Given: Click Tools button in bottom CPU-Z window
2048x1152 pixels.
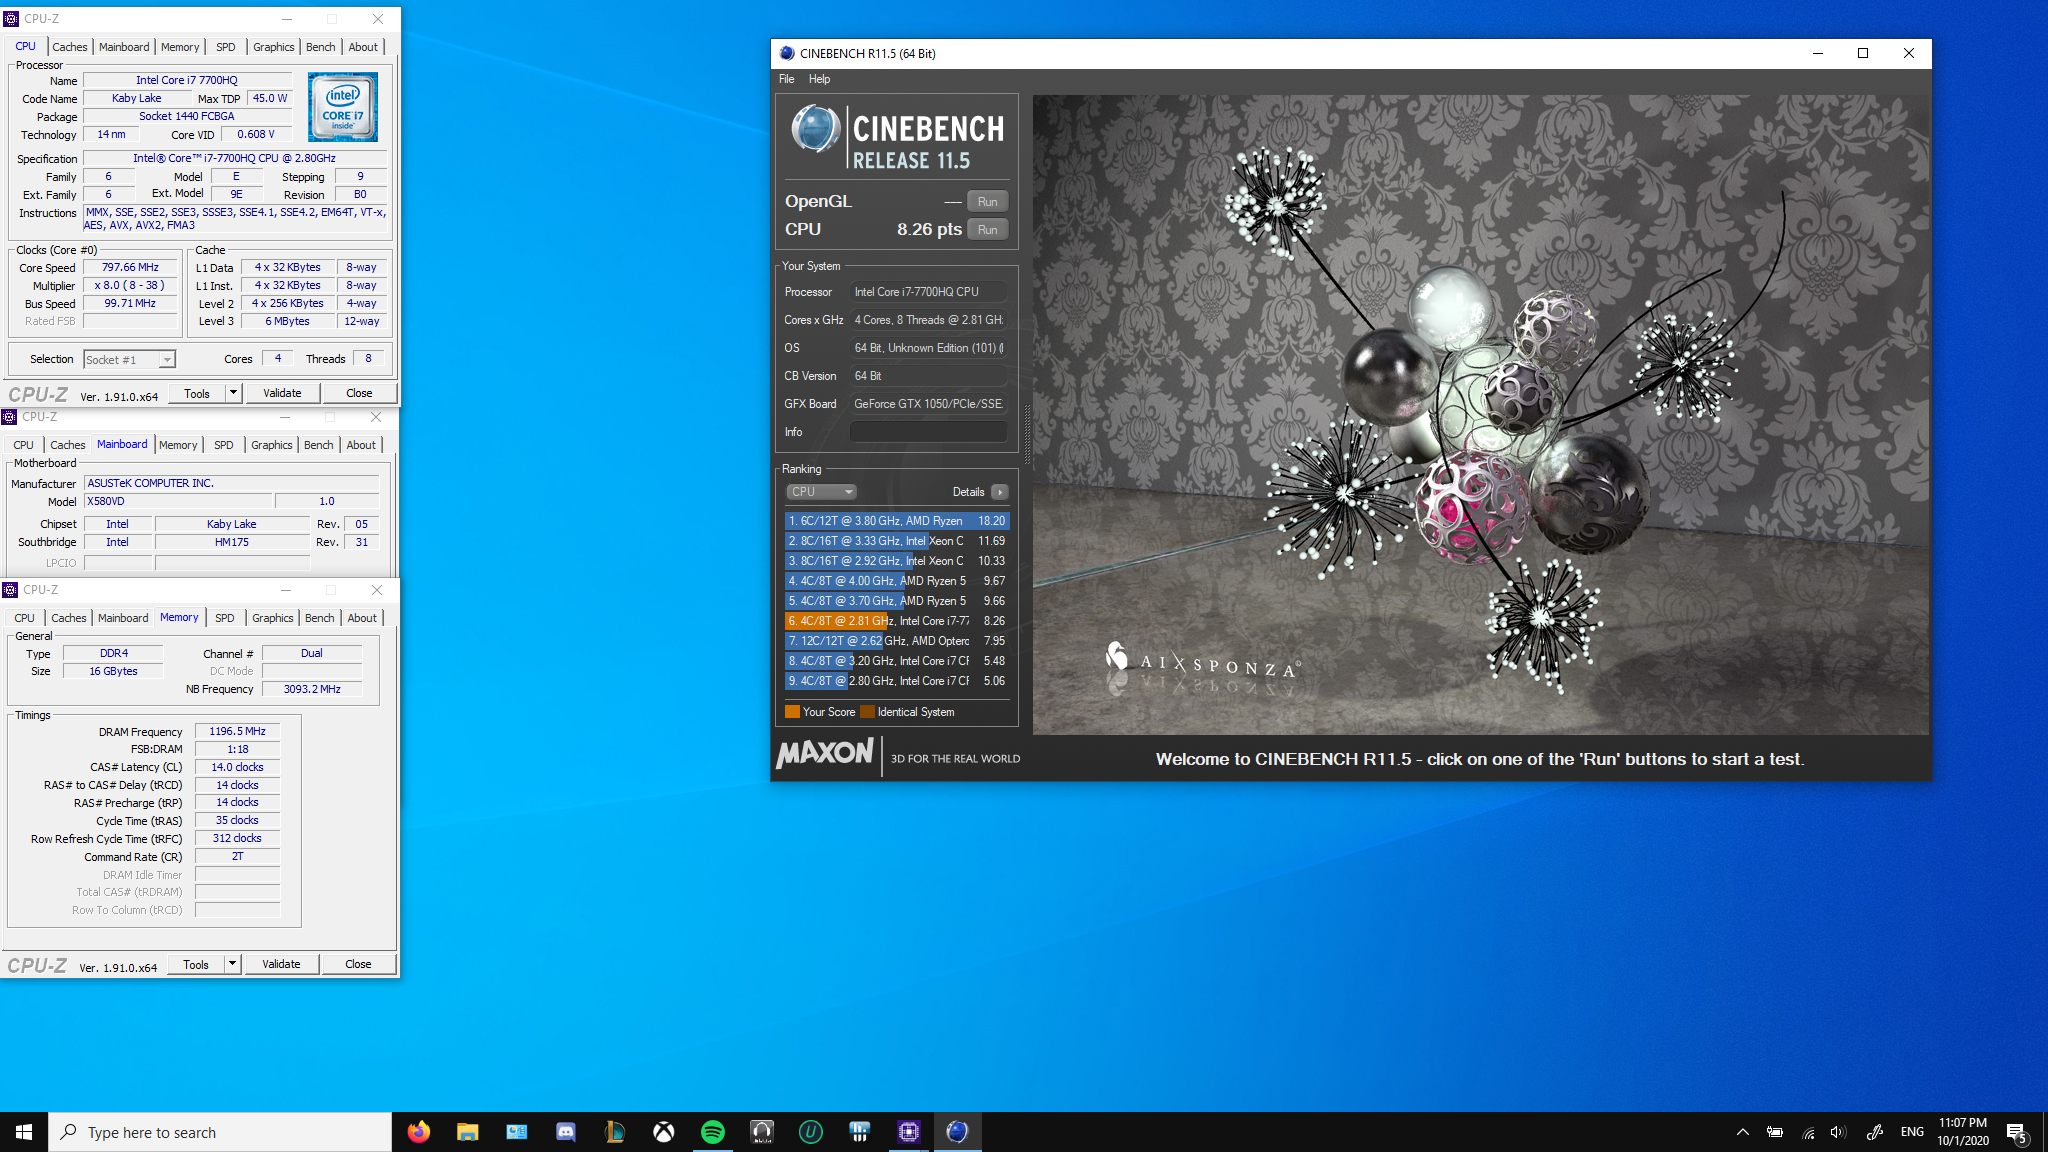Looking at the screenshot, I should 196,964.
